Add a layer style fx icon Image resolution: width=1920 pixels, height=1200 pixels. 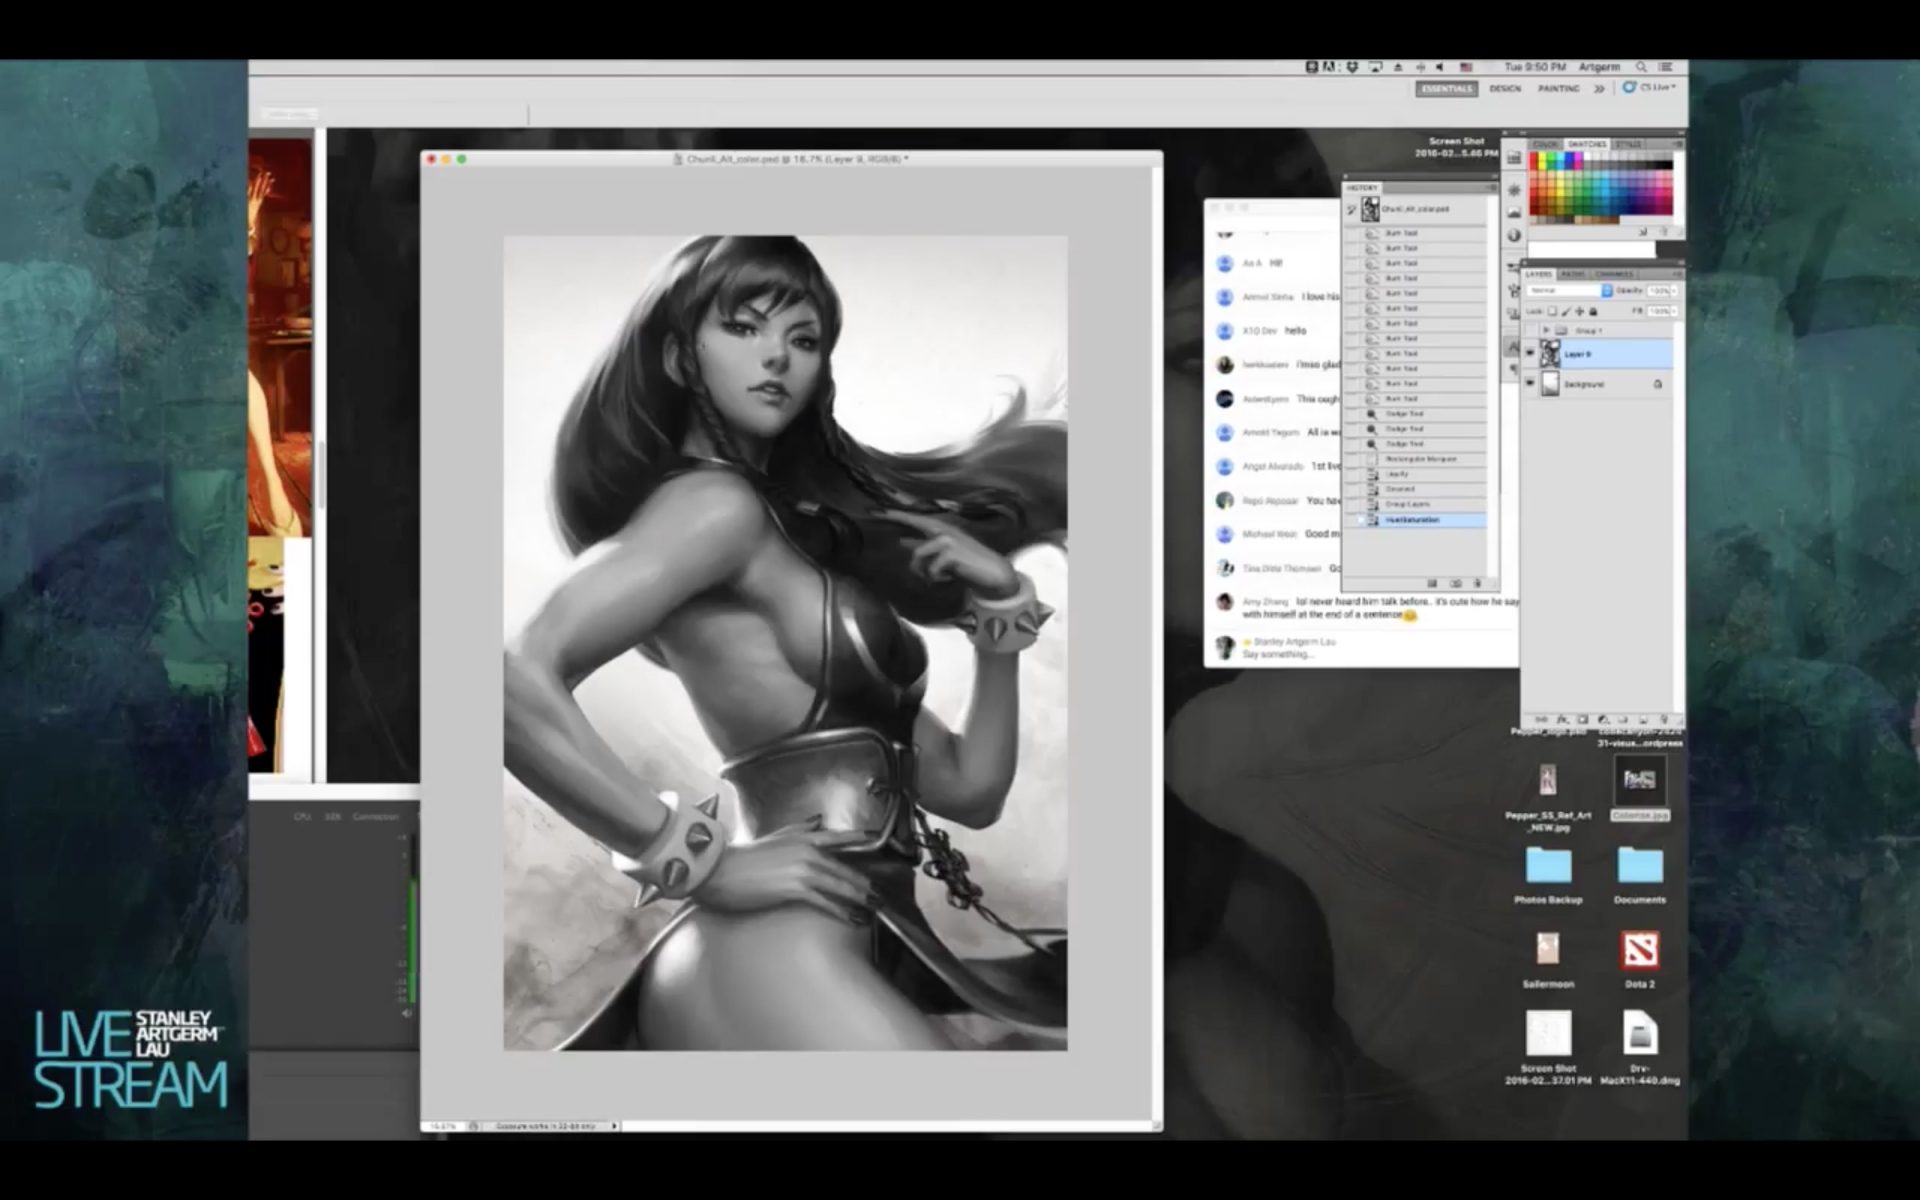(x=1563, y=719)
